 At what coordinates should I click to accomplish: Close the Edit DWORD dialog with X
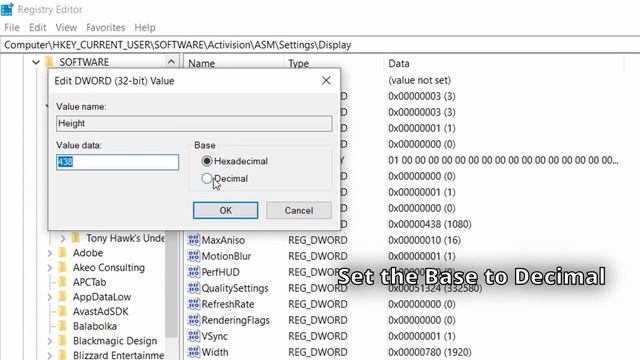326,80
